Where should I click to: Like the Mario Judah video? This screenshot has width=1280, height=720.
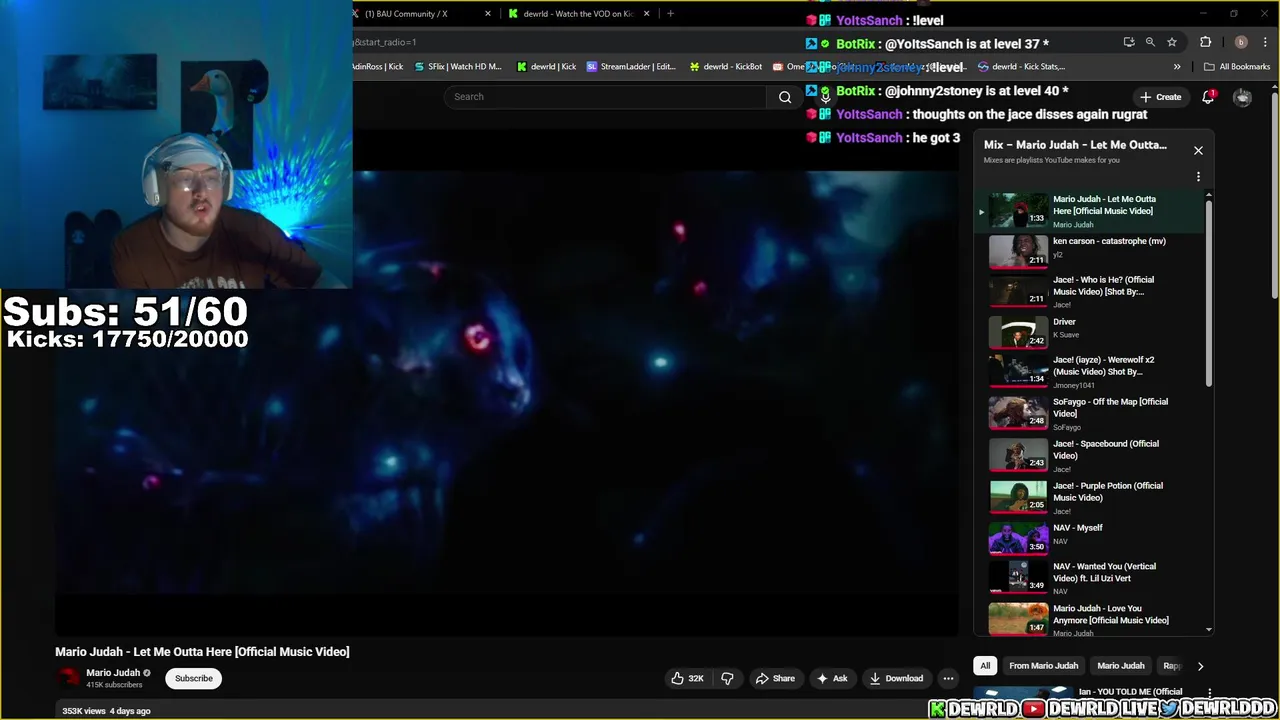coord(687,678)
